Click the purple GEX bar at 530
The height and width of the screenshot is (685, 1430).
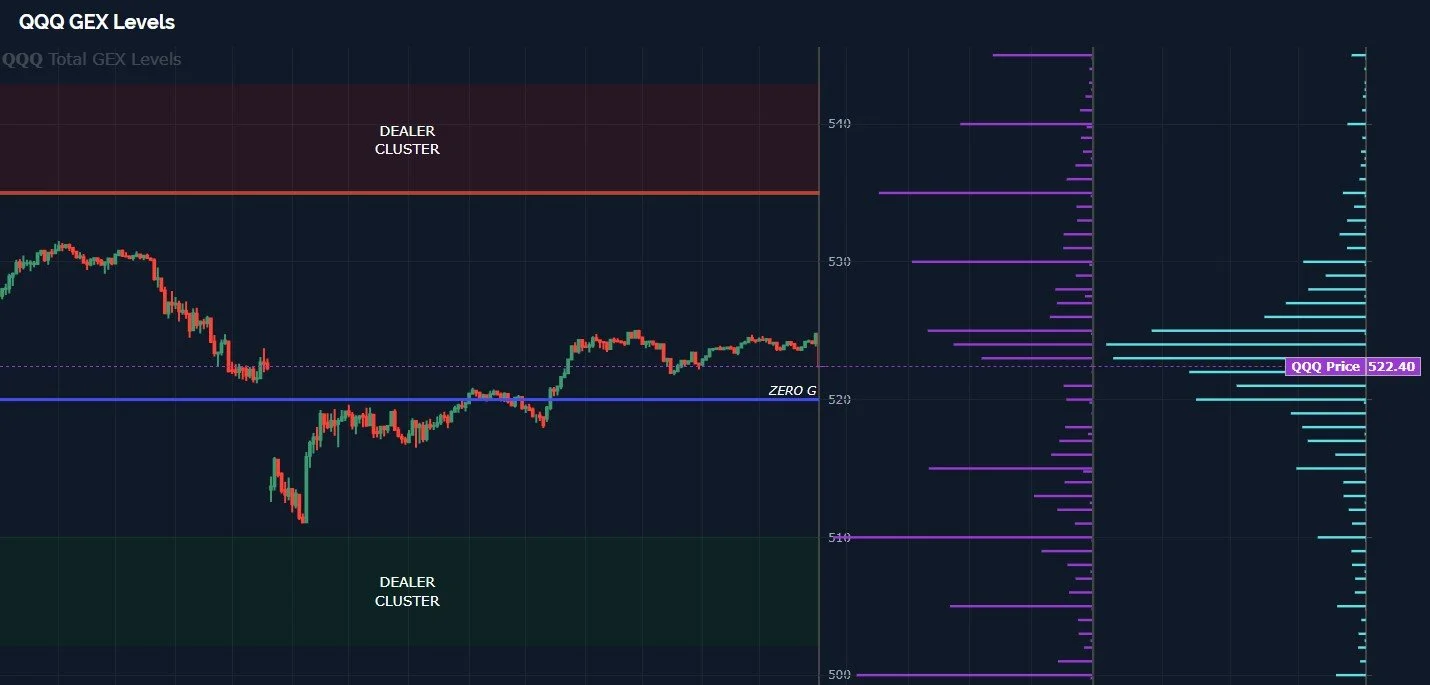(x=1002, y=262)
